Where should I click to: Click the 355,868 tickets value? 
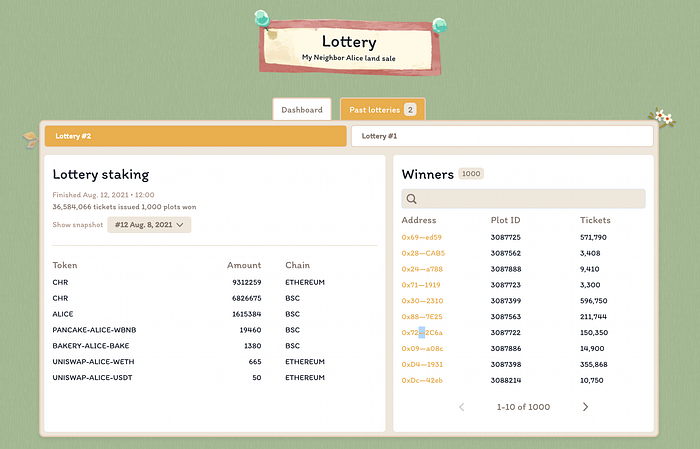594,365
